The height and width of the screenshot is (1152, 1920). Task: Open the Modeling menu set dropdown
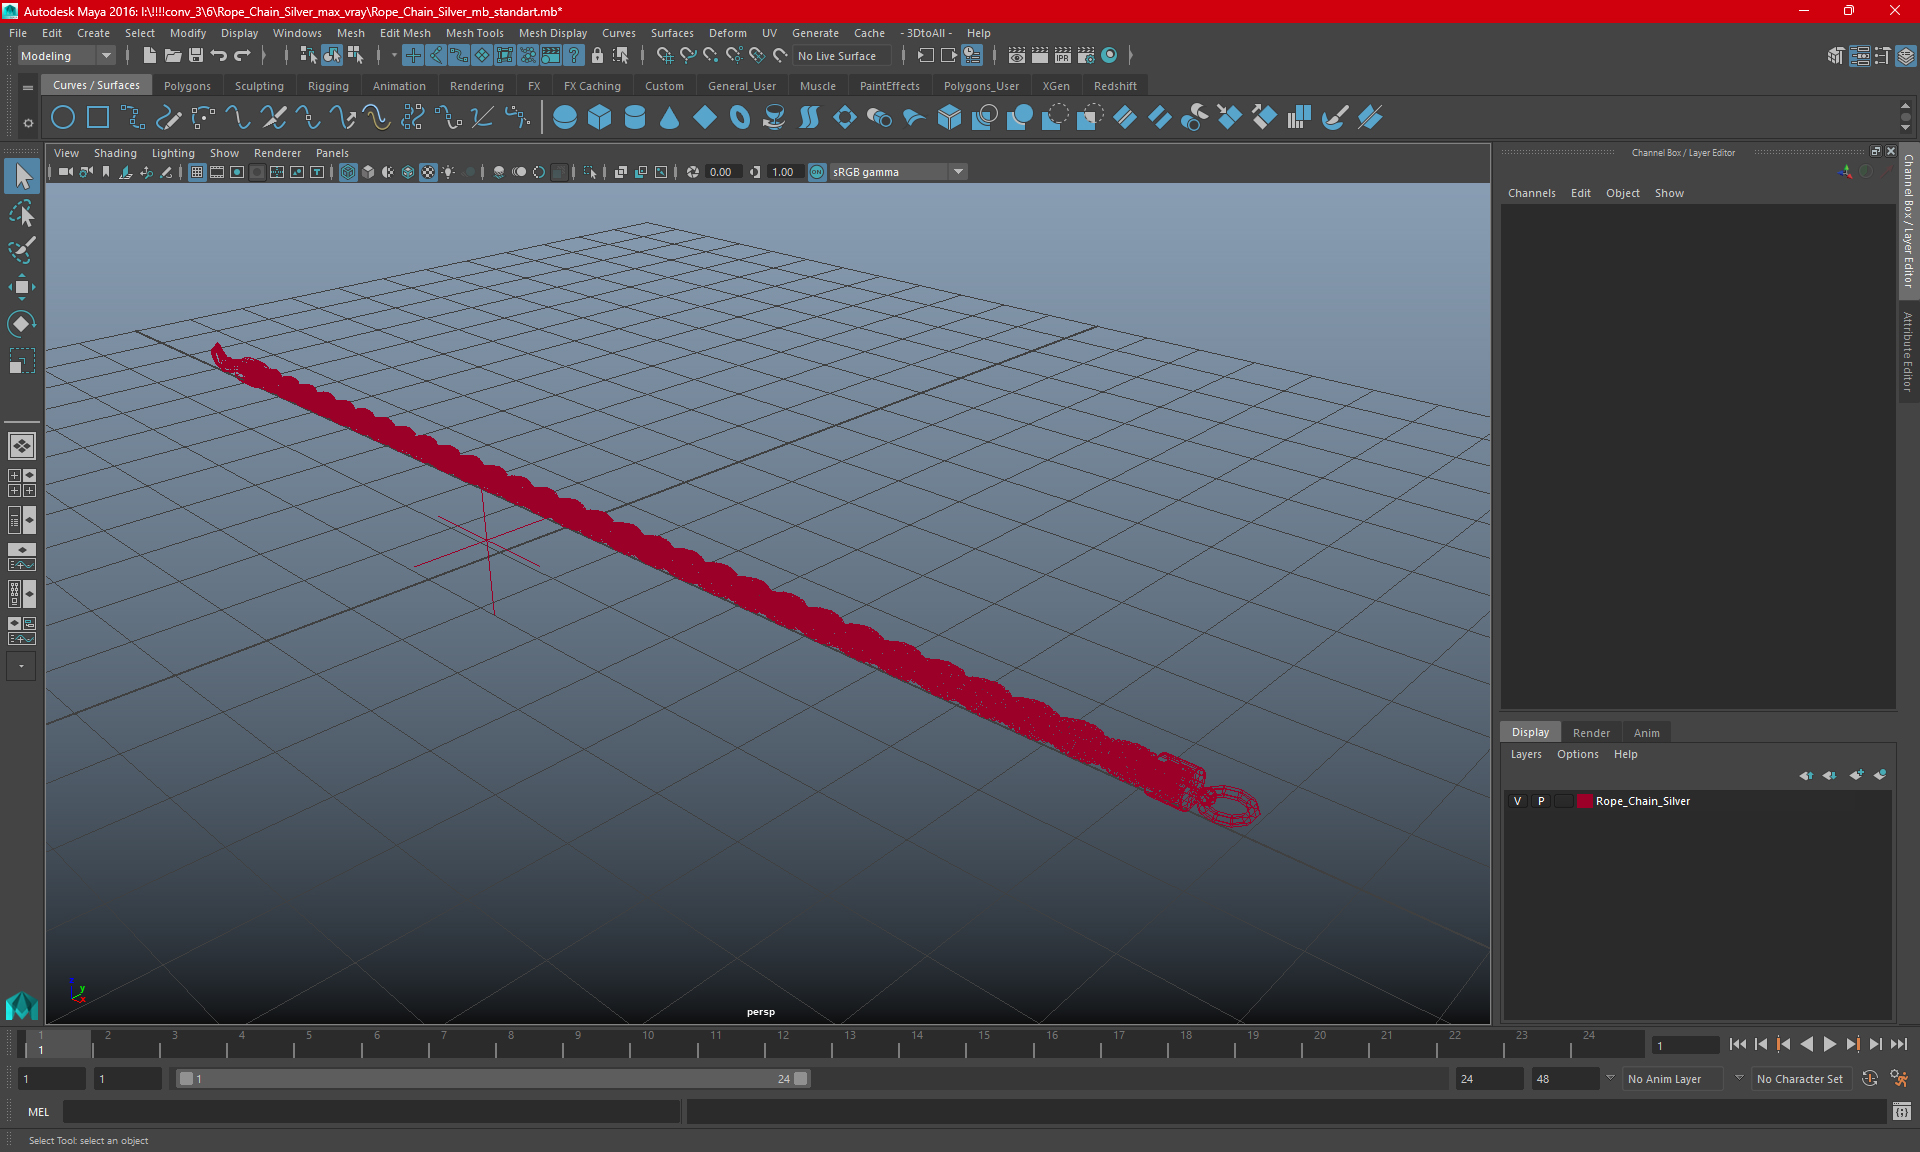tap(66, 56)
